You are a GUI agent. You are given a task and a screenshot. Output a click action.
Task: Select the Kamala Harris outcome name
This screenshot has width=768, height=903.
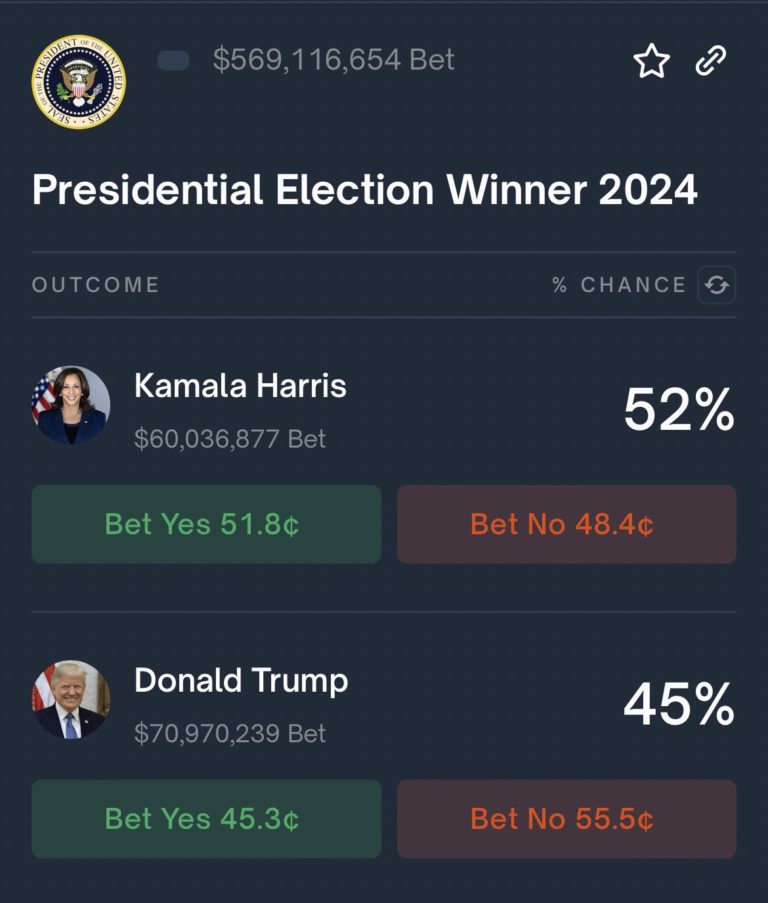(x=240, y=386)
